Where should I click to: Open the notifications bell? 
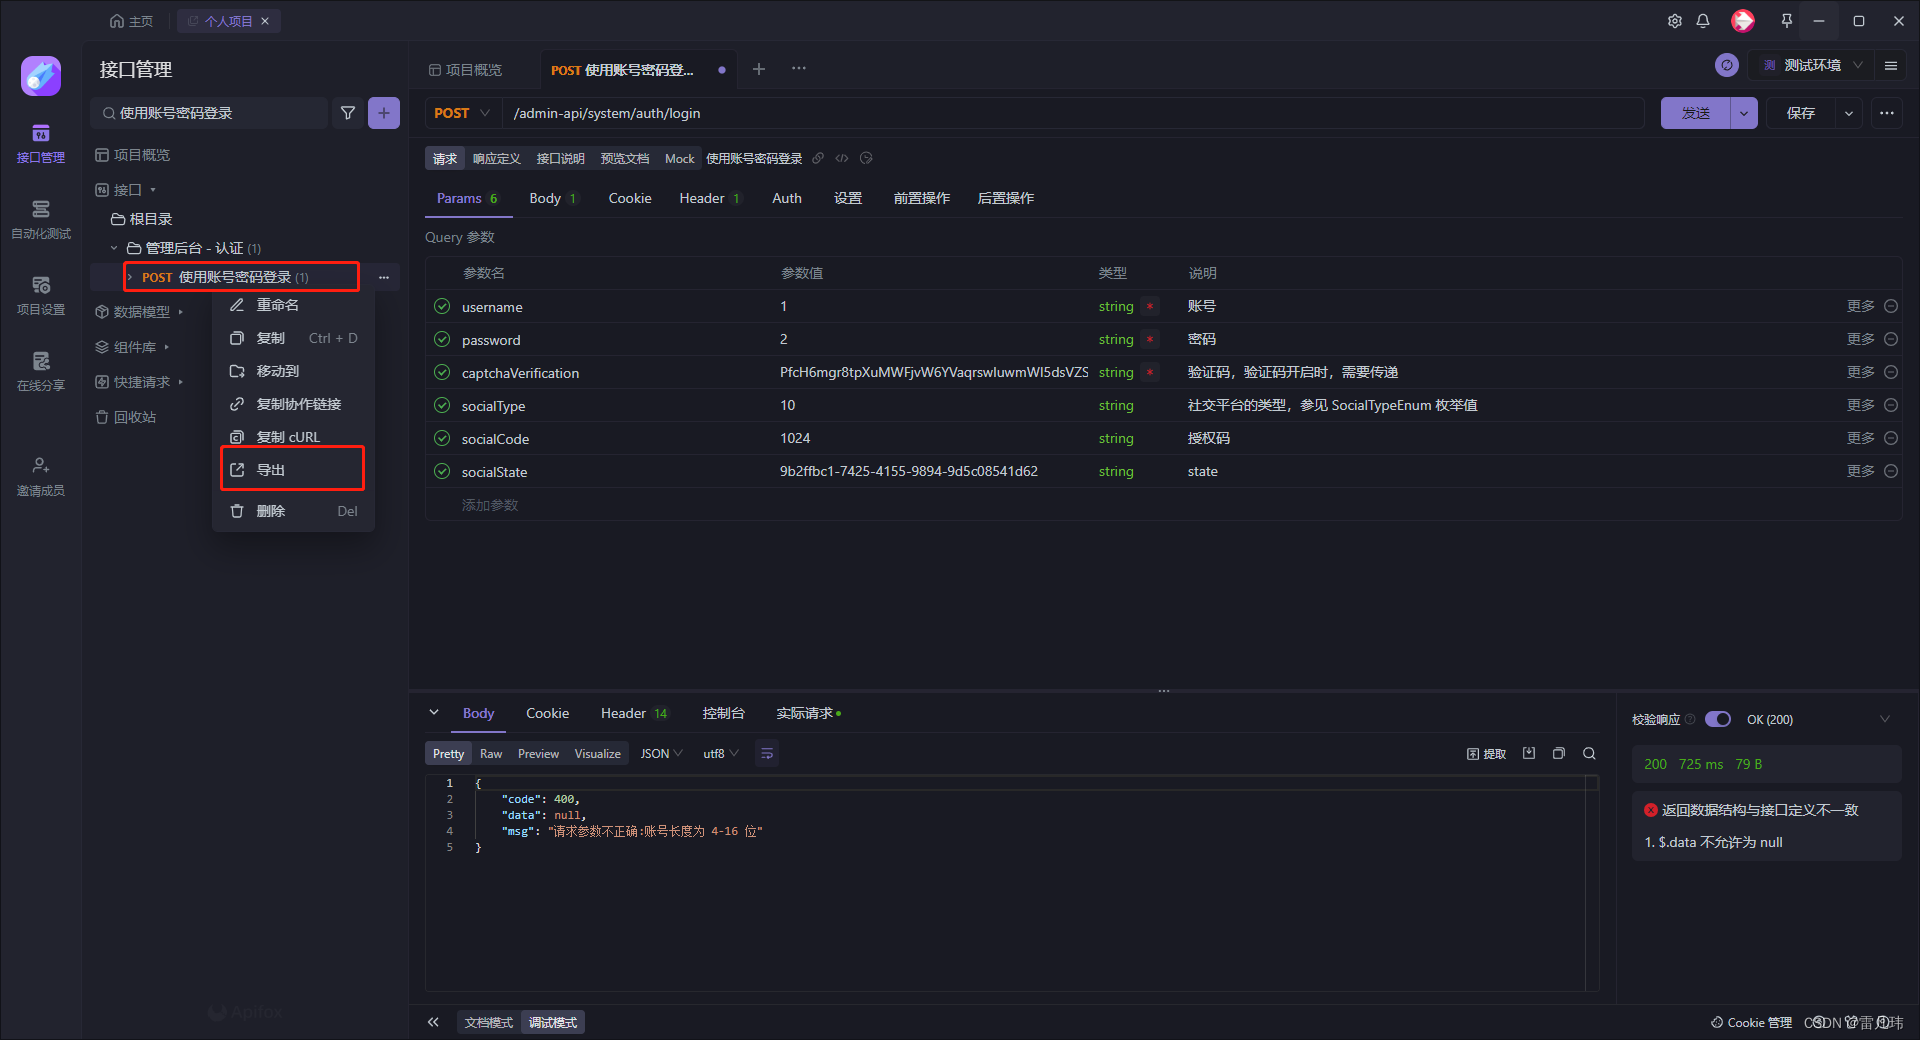[1703, 21]
